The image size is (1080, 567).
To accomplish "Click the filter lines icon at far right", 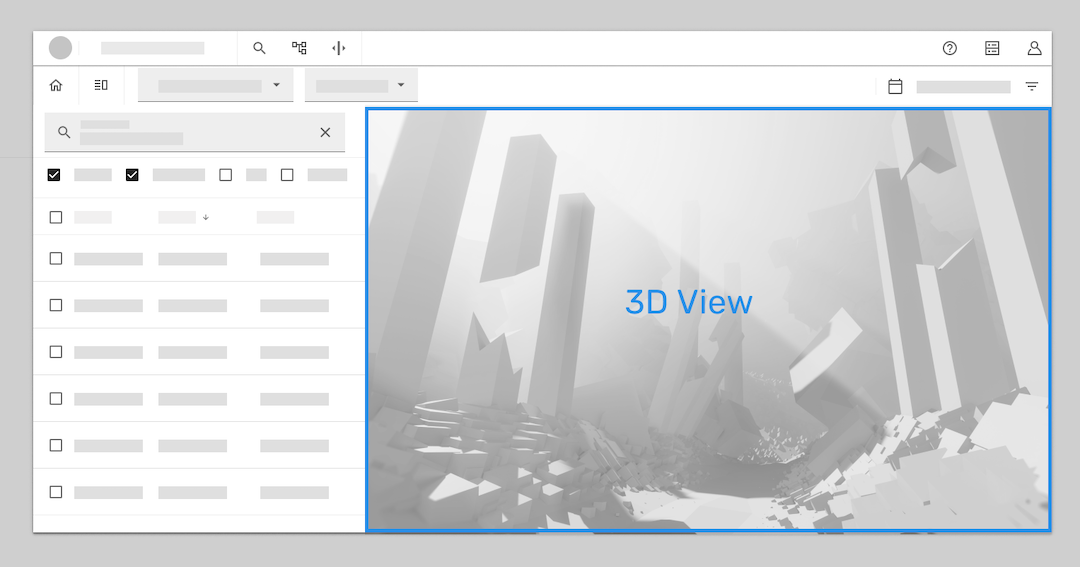I will [1032, 87].
